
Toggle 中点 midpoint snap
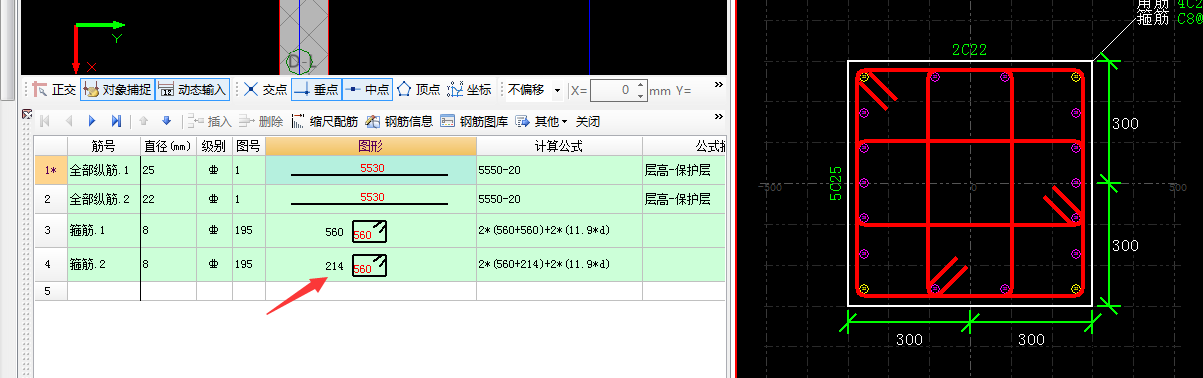(x=367, y=90)
